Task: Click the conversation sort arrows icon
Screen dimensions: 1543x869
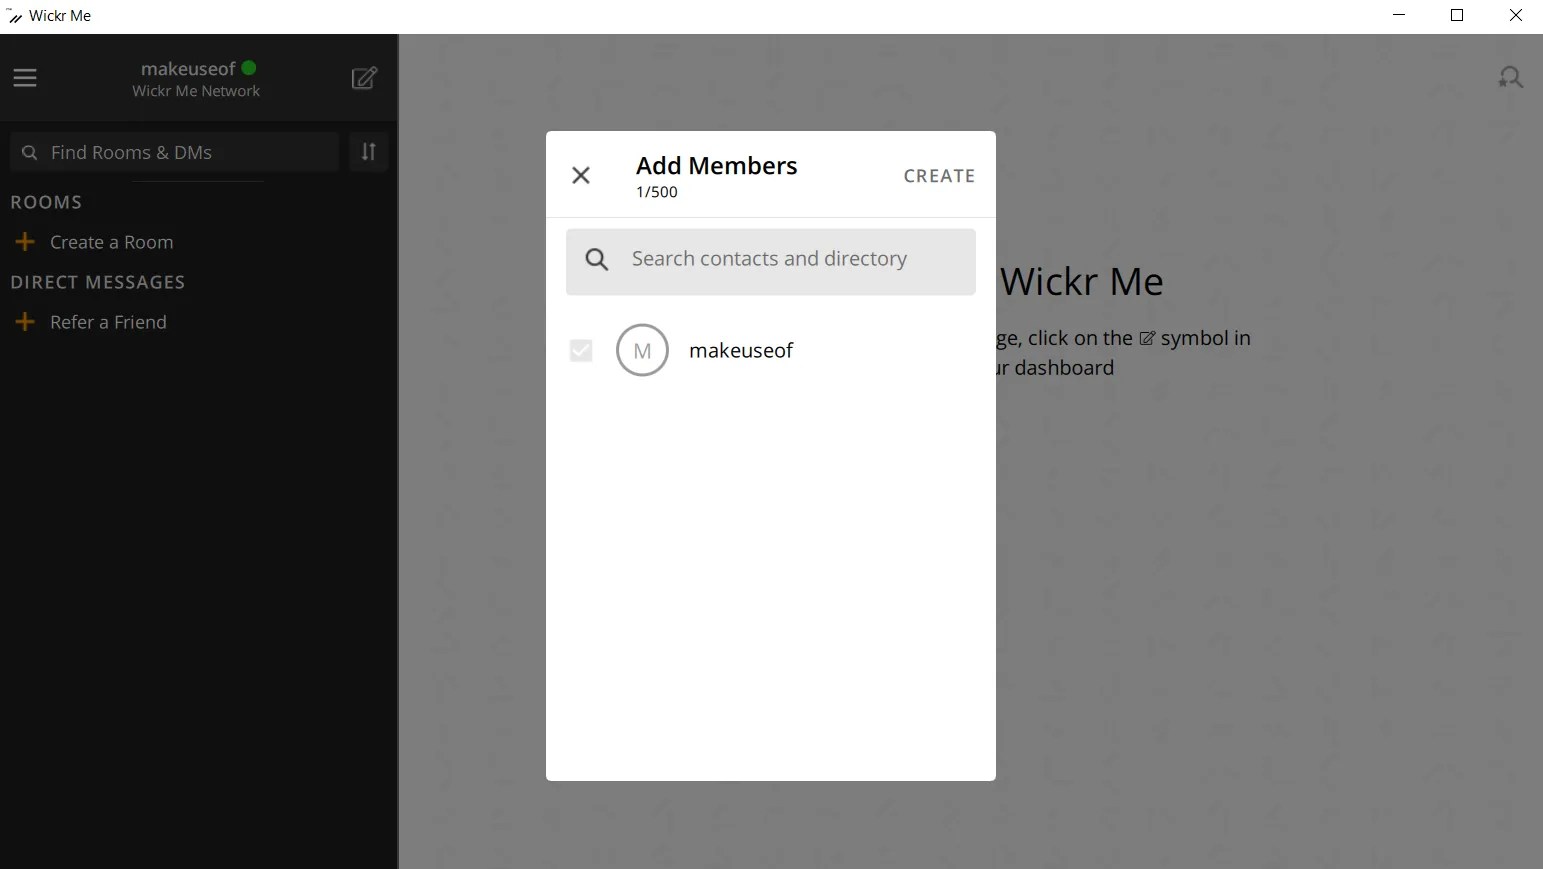Action: click(x=367, y=152)
